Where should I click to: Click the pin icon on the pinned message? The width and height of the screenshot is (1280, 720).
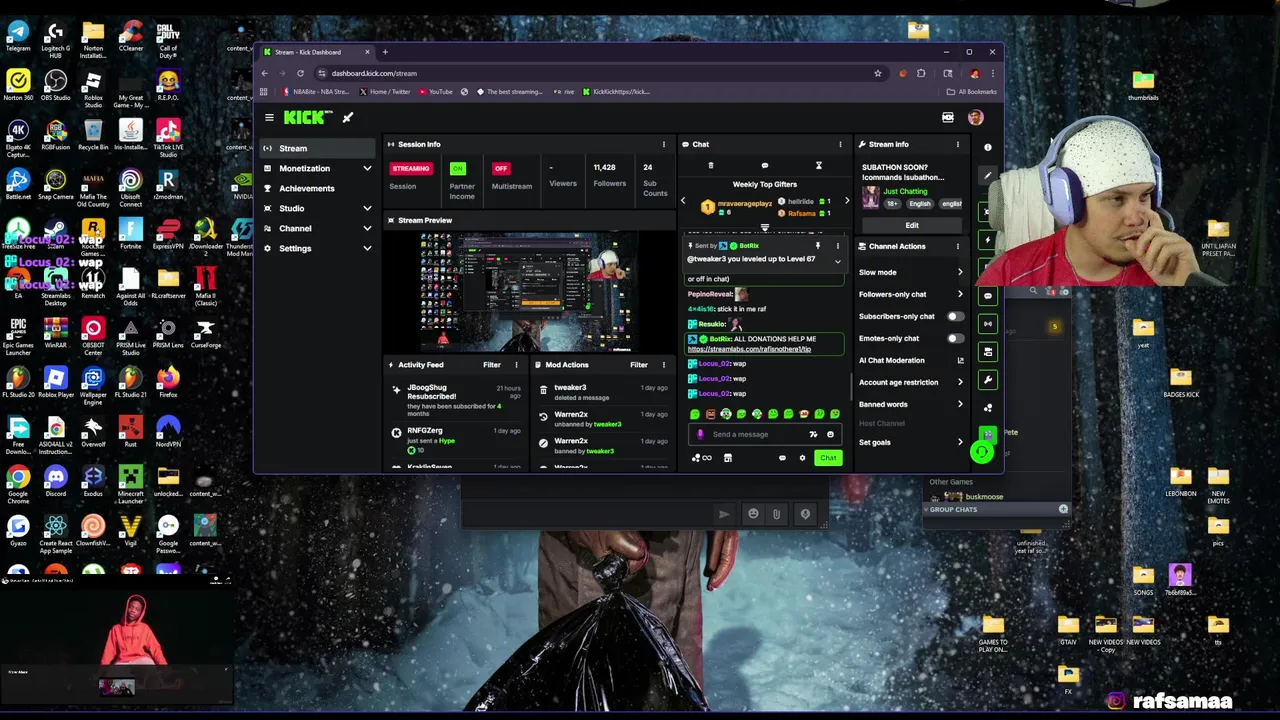[817, 246]
